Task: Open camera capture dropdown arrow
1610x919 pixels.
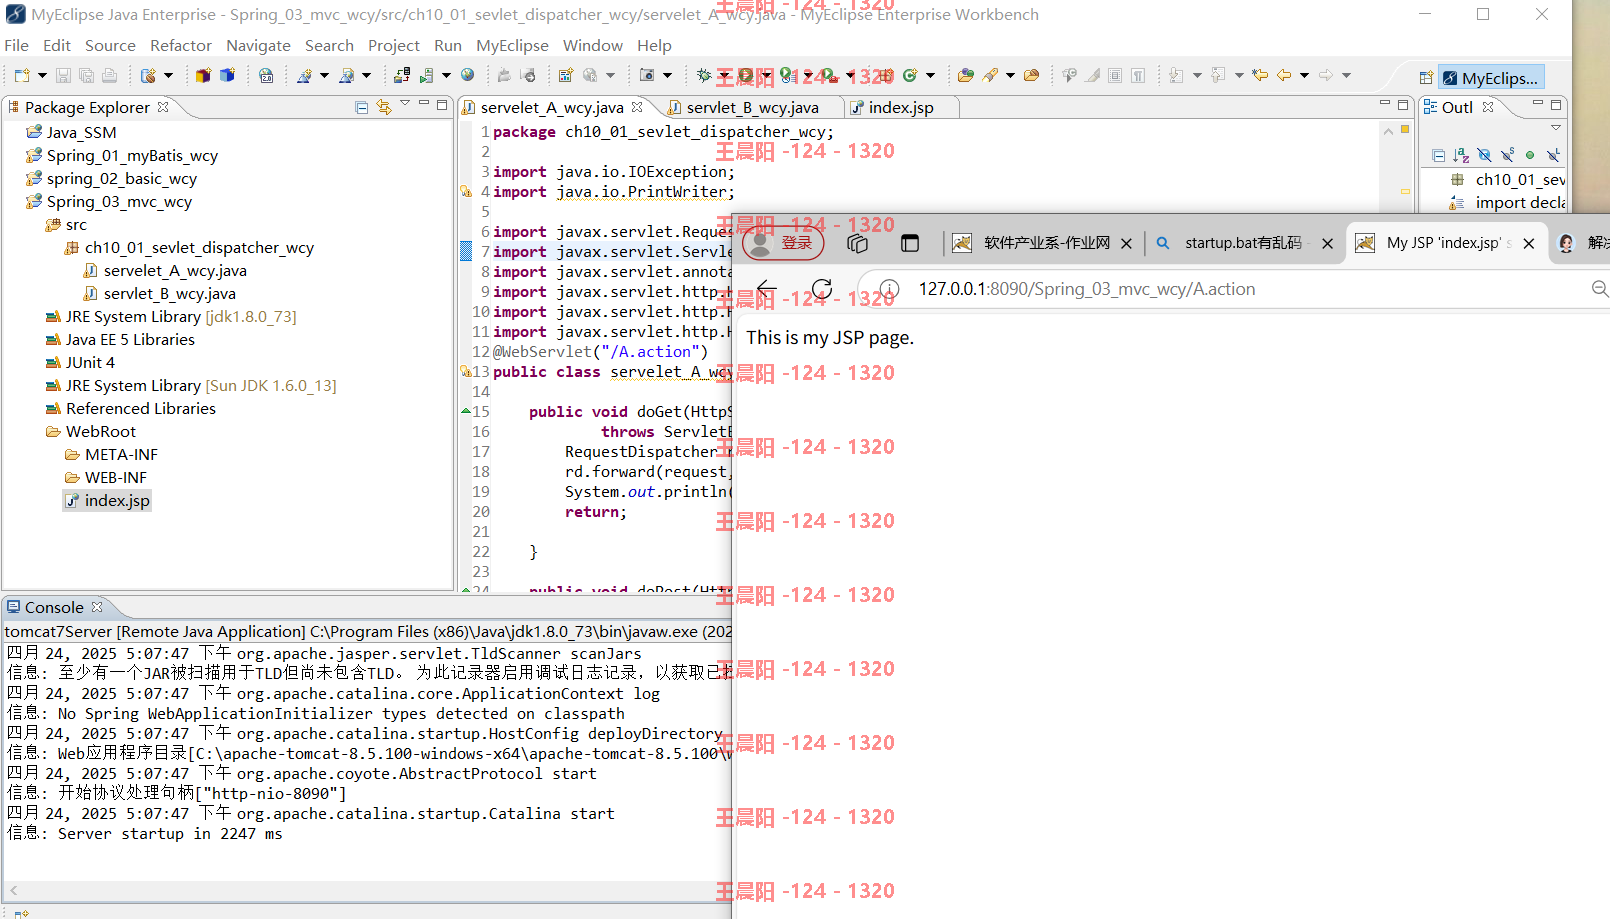Action: 667,75
